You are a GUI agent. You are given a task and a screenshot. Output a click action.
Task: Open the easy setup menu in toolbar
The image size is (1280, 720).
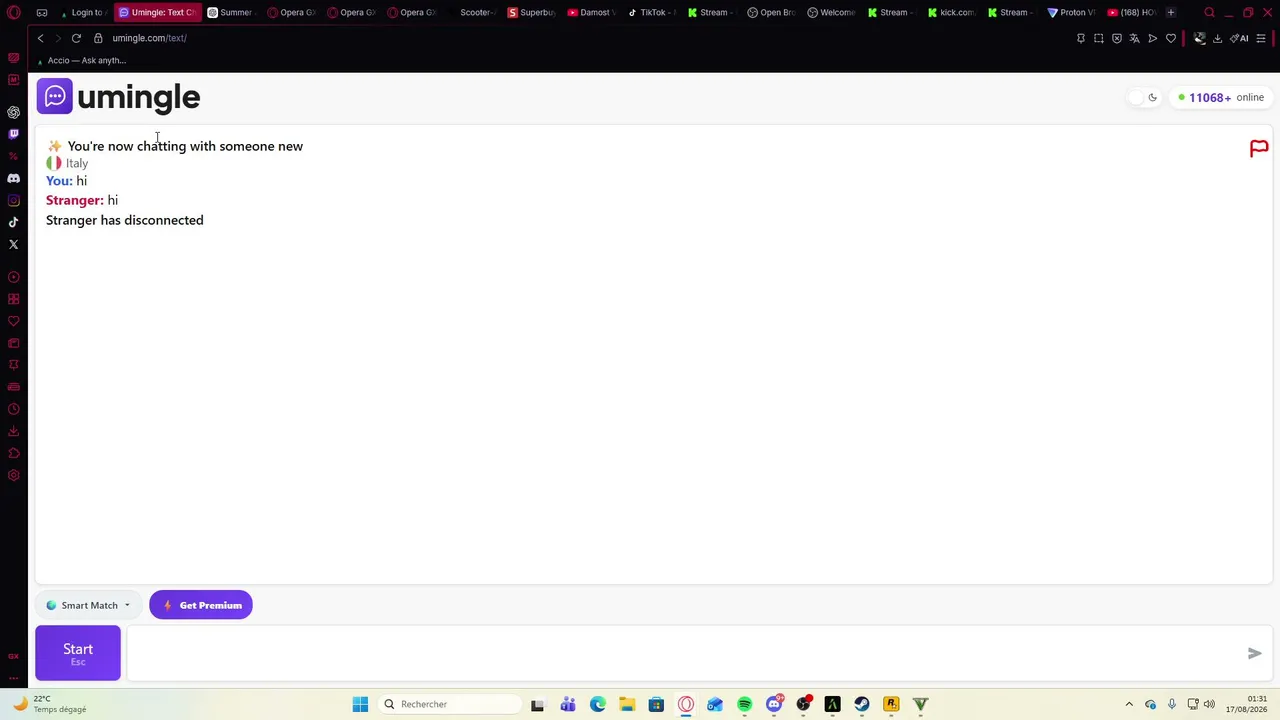coord(1261,38)
